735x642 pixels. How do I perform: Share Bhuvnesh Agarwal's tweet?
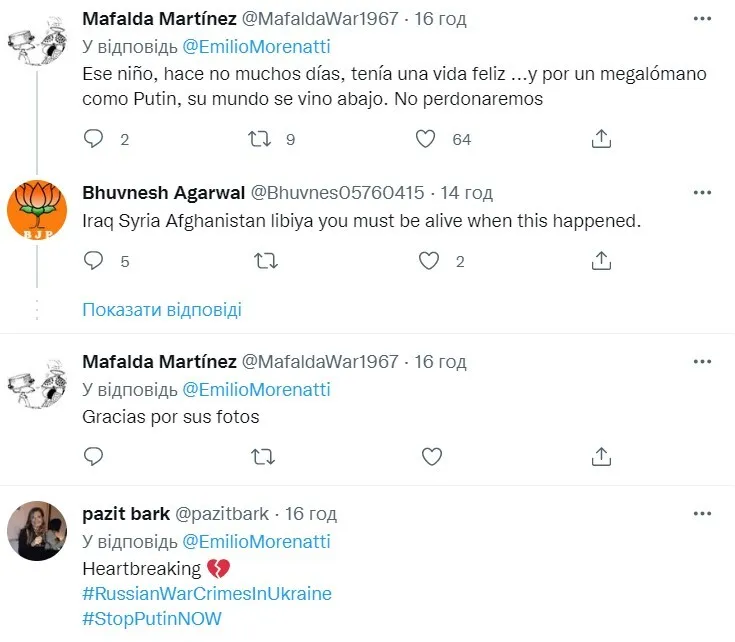(x=601, y=261)
